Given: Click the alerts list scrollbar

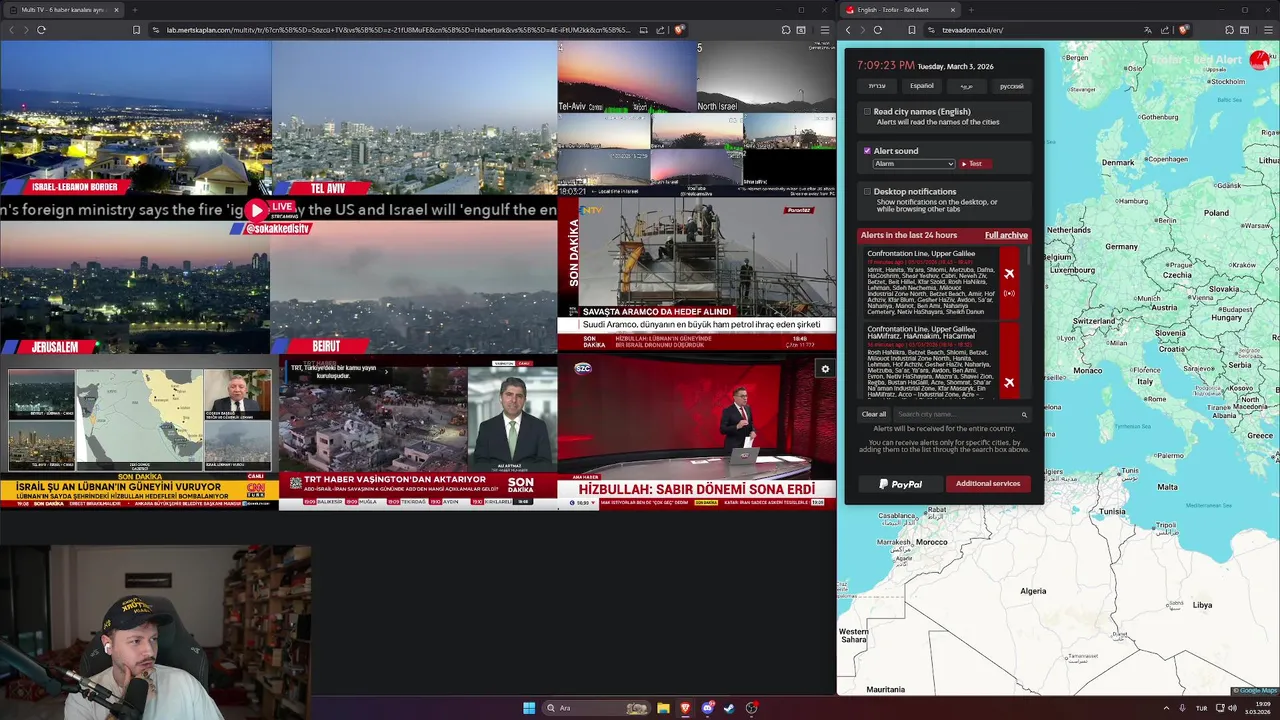Looking at the screenshot, I should click(x=1029, y=257).
